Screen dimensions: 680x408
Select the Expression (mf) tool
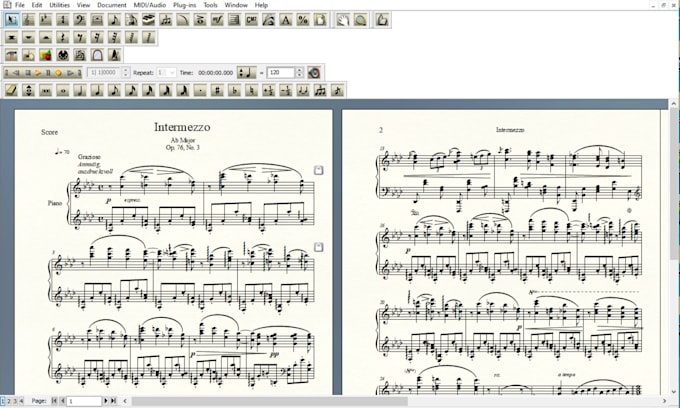217,20
